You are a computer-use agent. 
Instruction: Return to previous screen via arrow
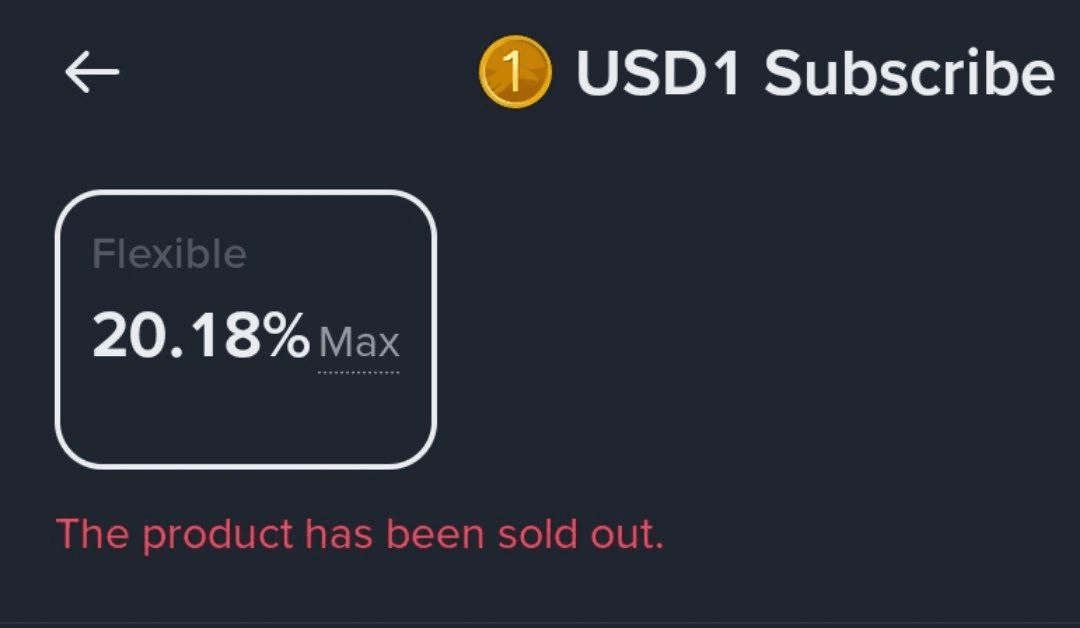coord(92,73)
